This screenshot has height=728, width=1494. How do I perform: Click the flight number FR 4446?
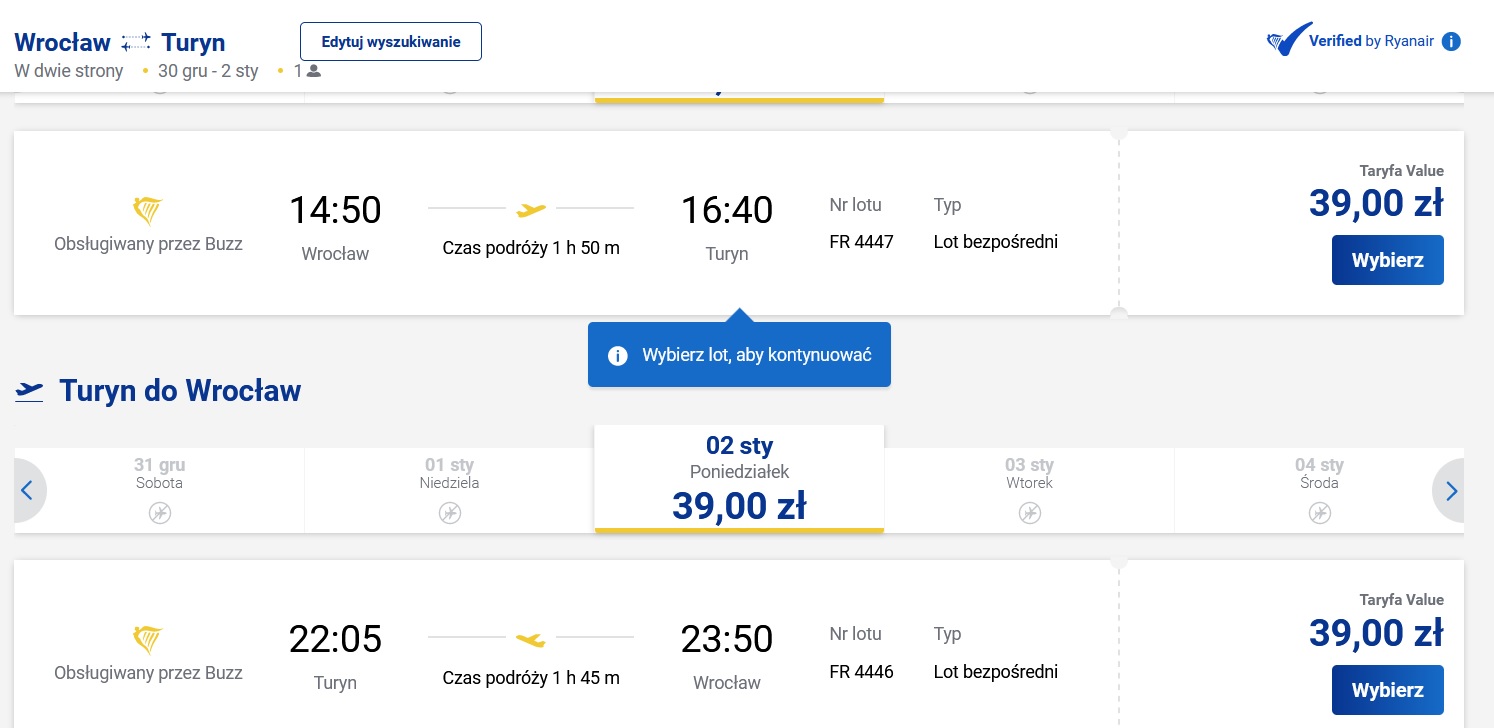click(861, 671)
